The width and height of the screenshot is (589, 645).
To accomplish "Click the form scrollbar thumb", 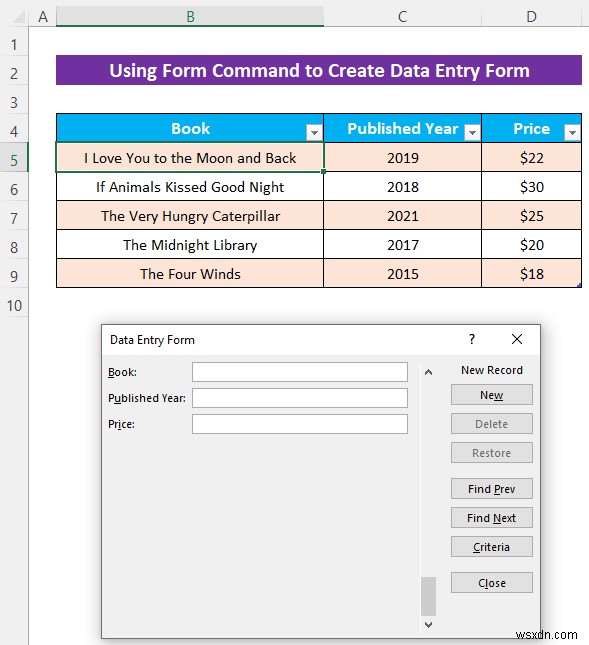I will pyautogui.click(x=428, y=596).
